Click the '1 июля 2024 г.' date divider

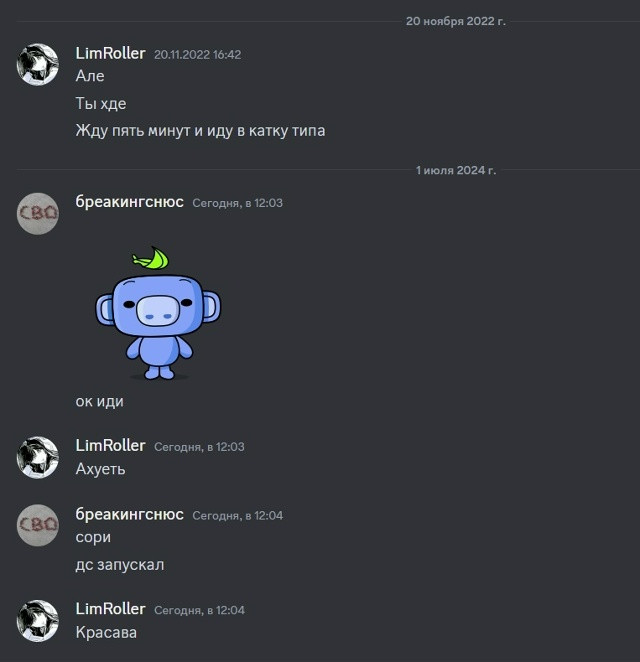(x=456, y=170)
